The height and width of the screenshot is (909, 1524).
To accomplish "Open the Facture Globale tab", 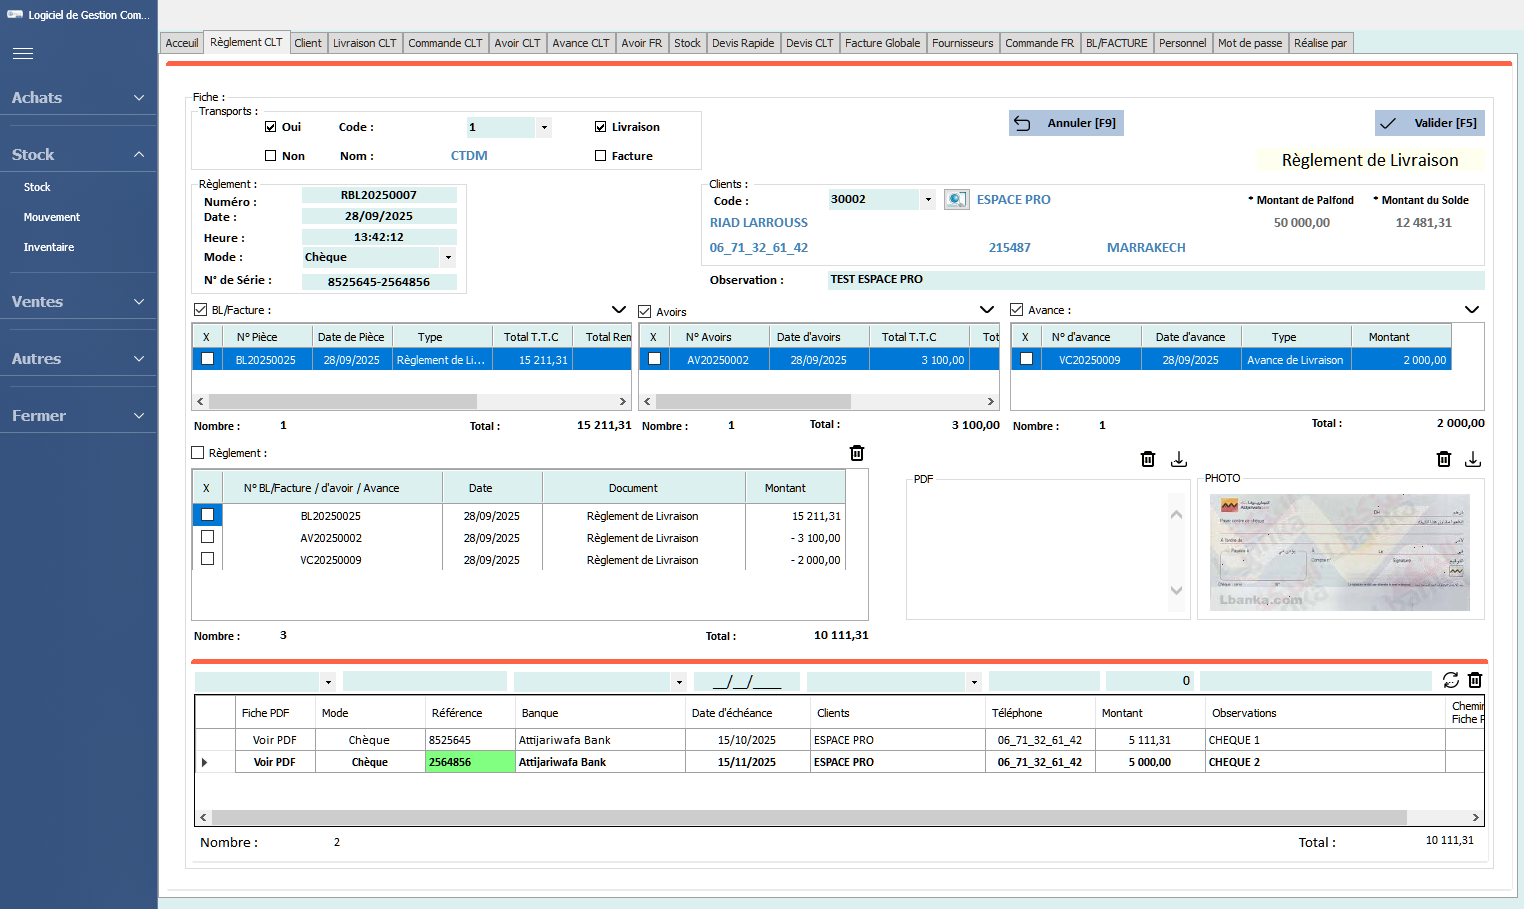I will coord(882,43).
